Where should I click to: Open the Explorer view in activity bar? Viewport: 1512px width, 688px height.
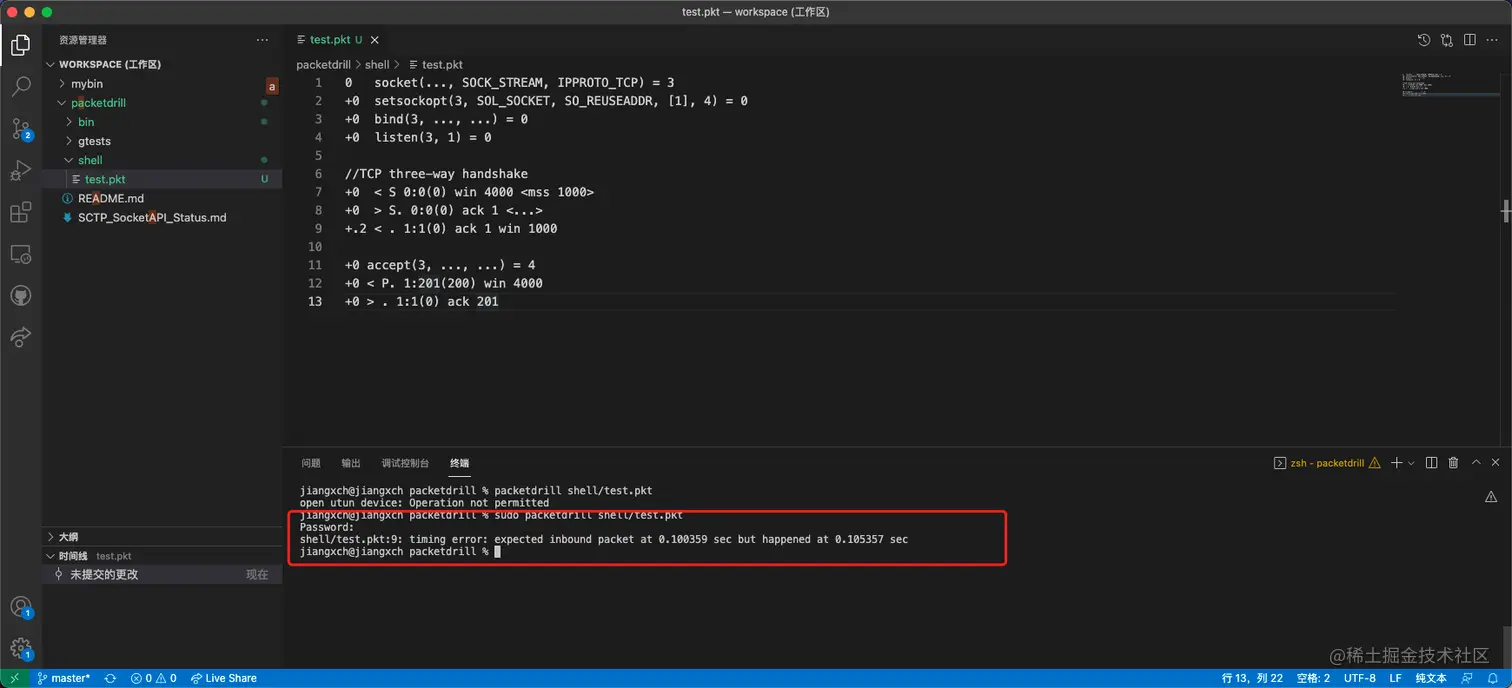20,45
